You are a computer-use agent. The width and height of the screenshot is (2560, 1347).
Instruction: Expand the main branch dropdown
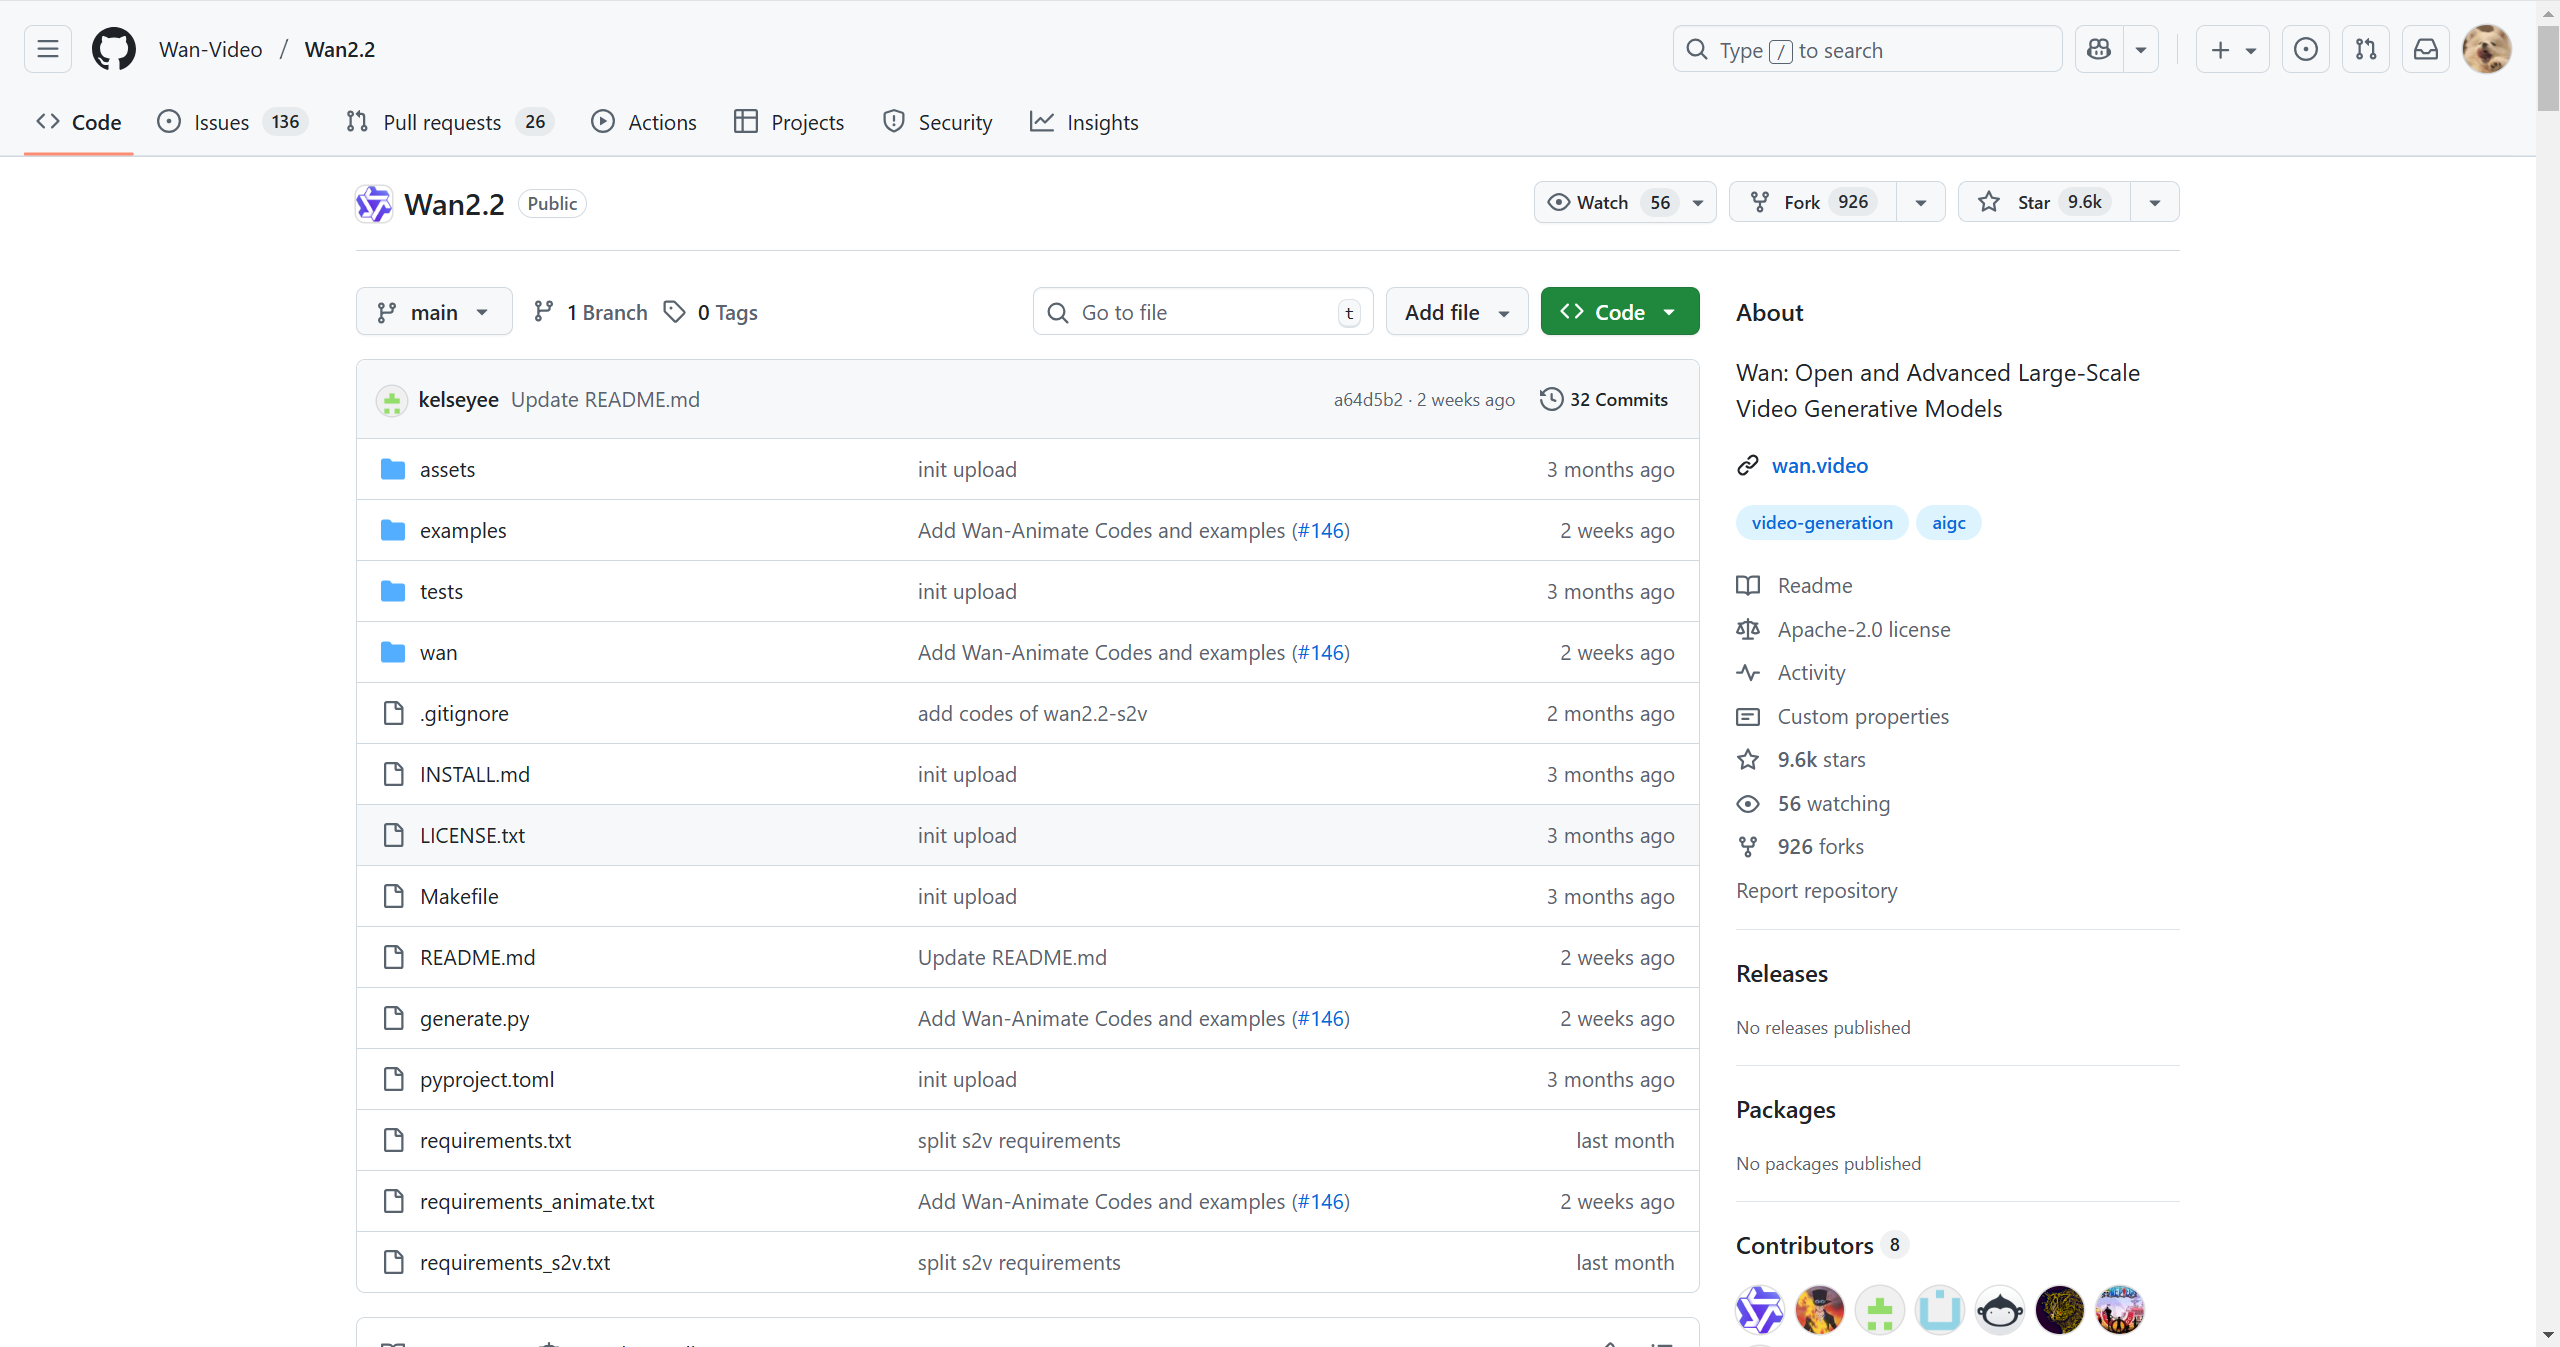point(433,312)
